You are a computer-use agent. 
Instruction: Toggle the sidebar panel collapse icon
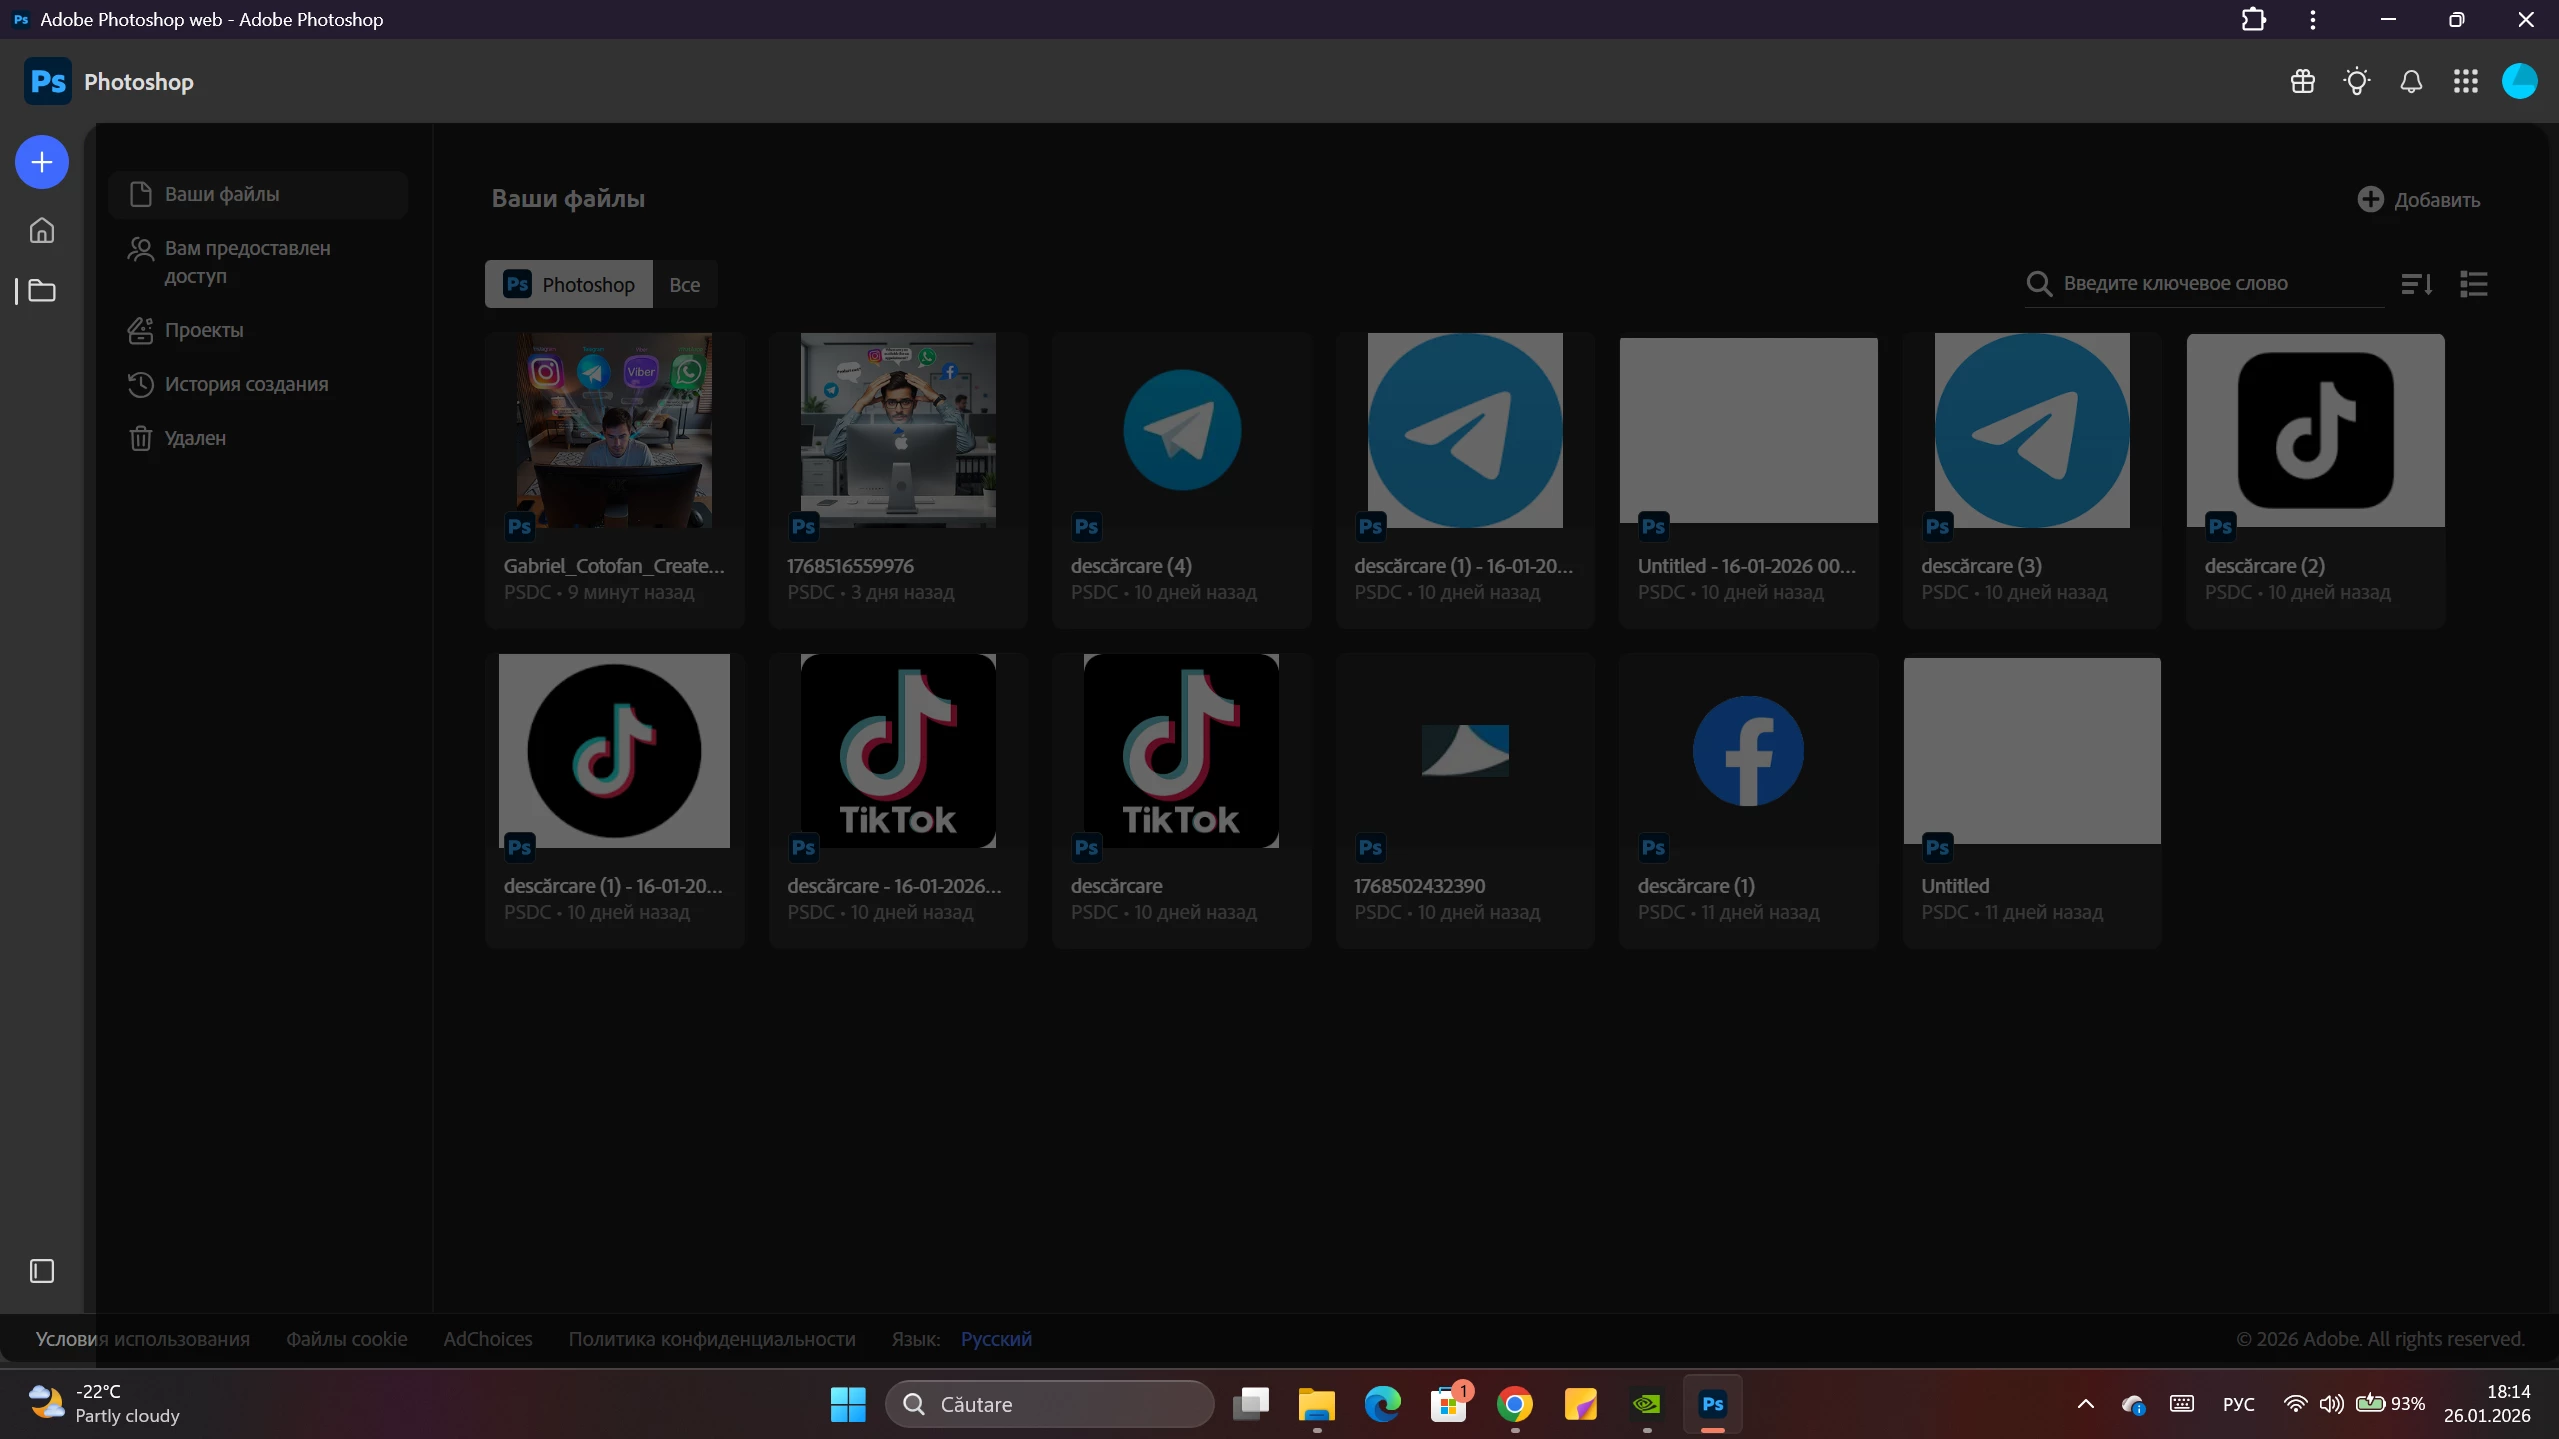click(x=42, y=1271)
